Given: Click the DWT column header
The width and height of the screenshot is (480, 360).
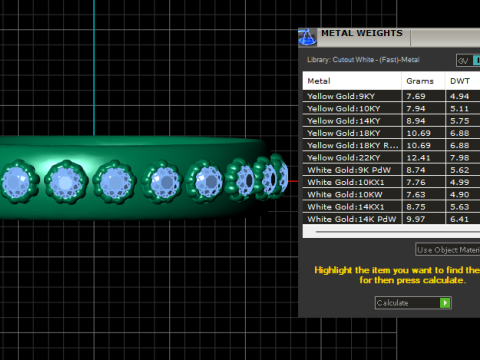Looking at the screenshot, I should [463, 81].
